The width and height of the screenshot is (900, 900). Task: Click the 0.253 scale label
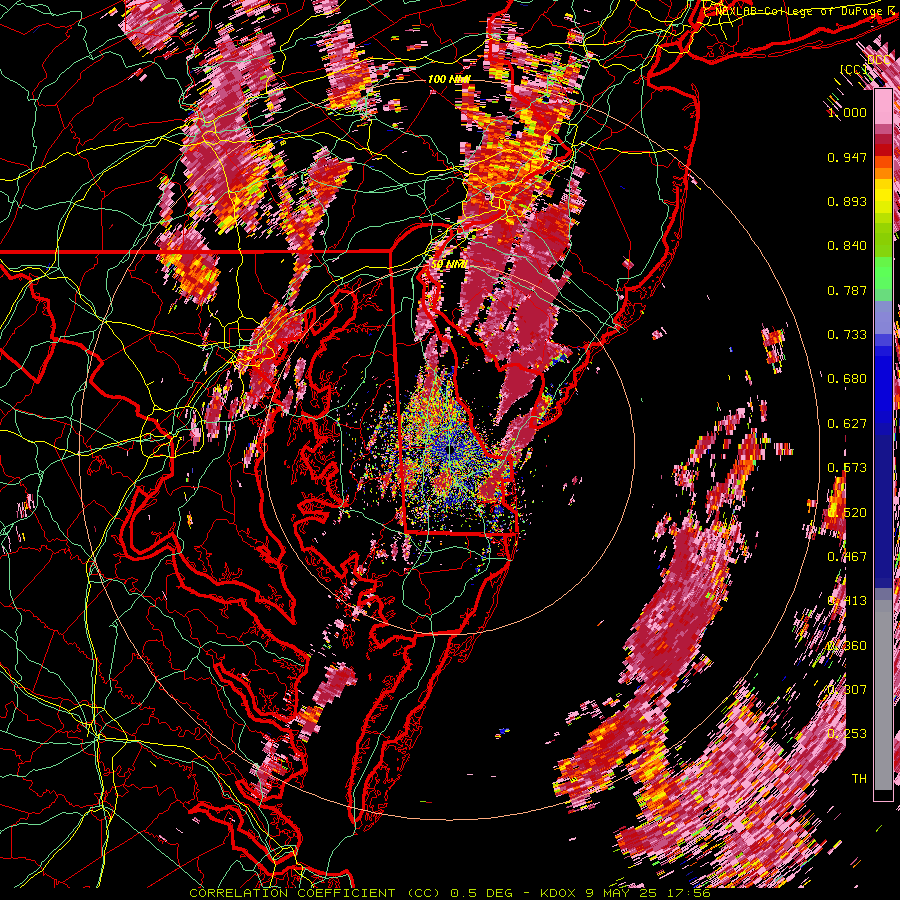[x=847, y=734]
